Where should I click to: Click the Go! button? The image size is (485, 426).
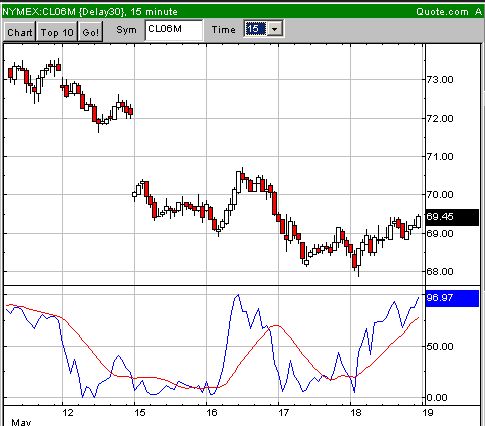pos(90,32)
